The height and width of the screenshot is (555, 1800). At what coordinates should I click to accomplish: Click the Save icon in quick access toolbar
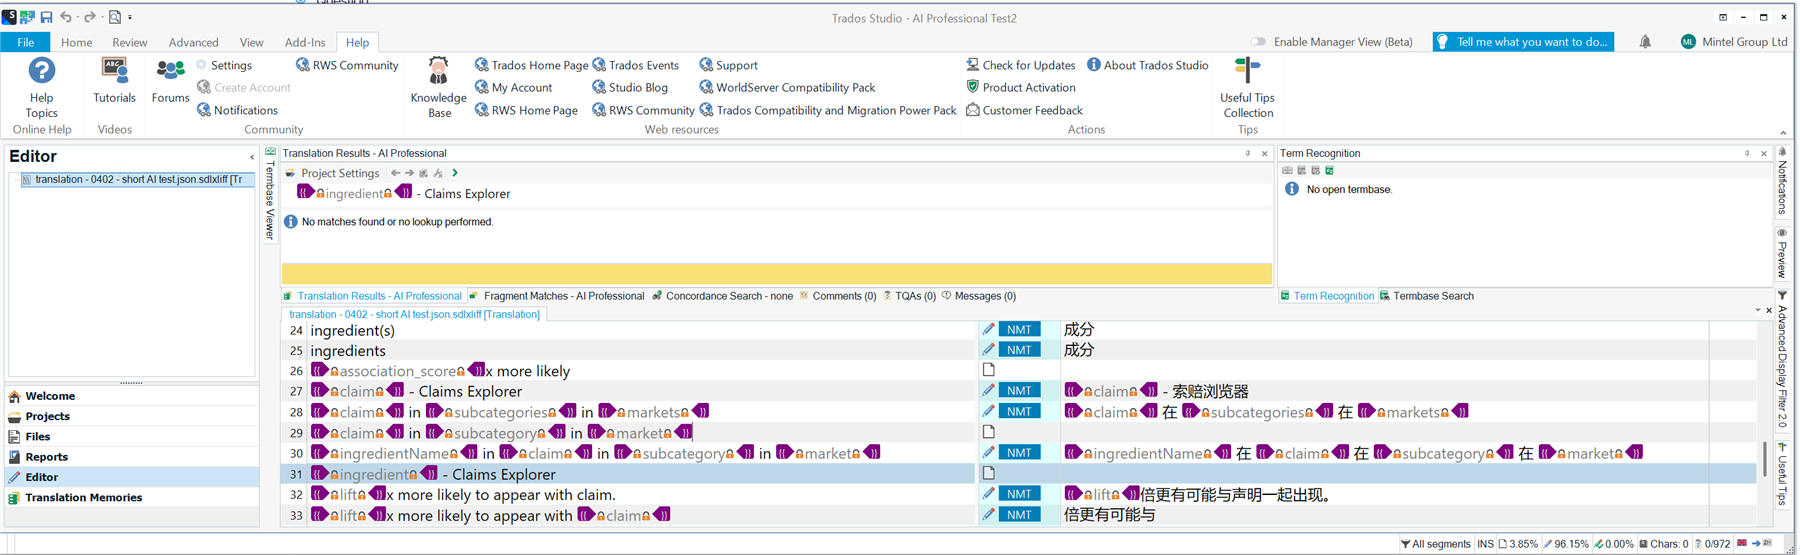point(46,17)
